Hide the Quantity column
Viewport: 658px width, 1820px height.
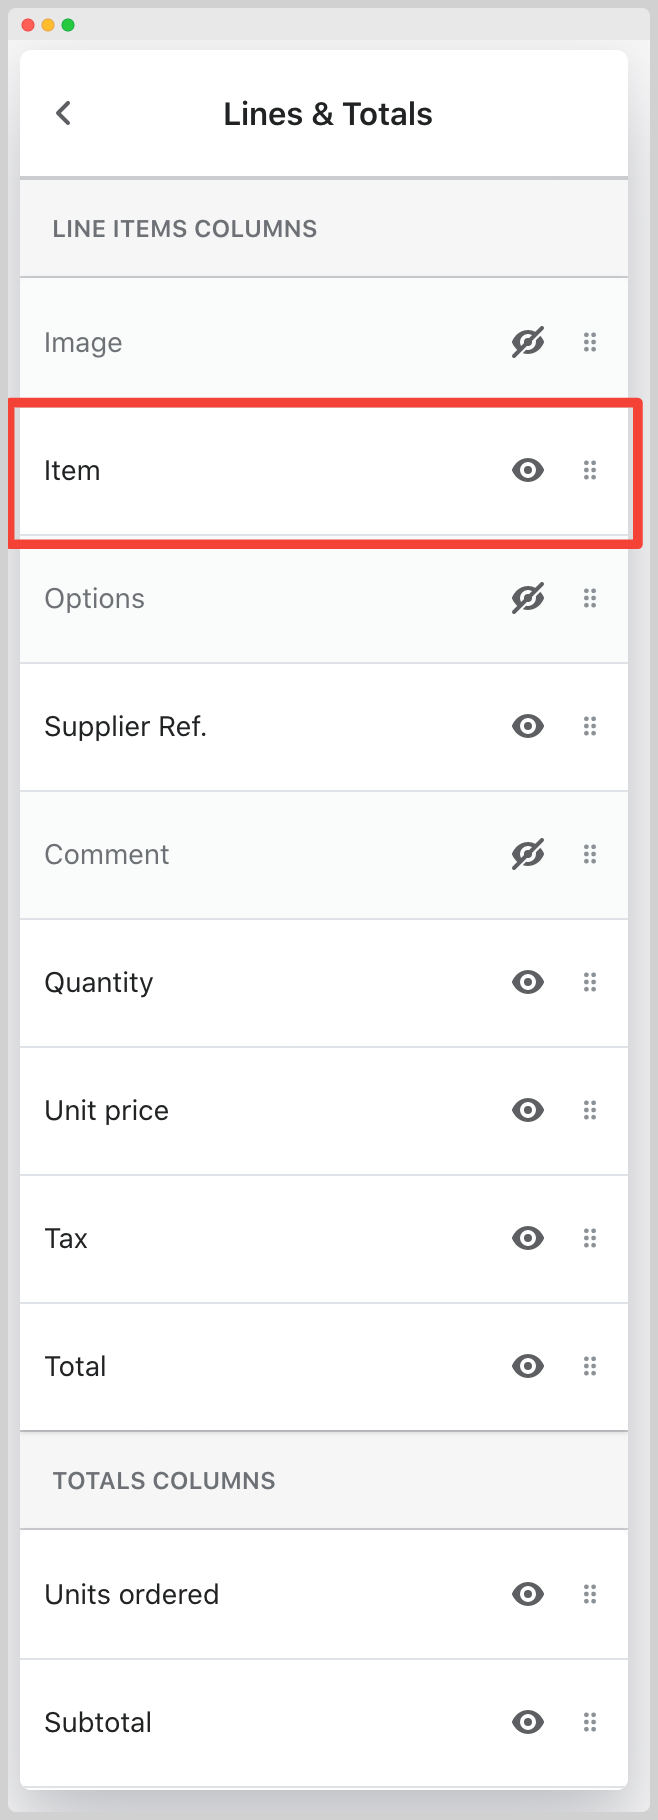click(527, 982)
